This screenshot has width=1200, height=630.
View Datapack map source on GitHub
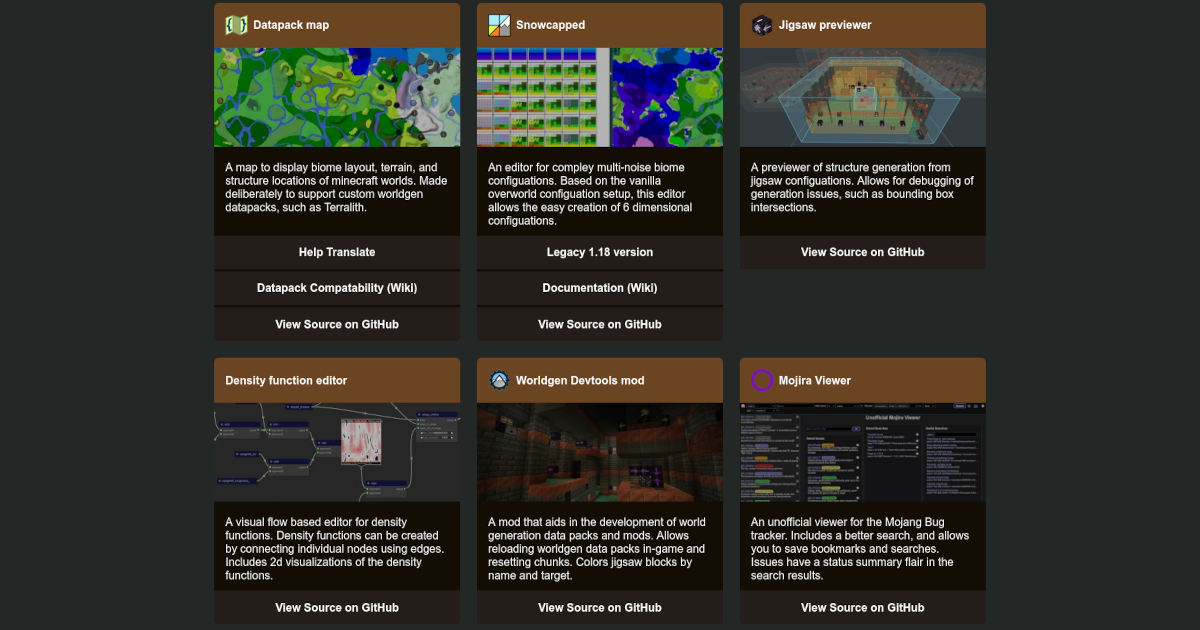tap(337, 324)
